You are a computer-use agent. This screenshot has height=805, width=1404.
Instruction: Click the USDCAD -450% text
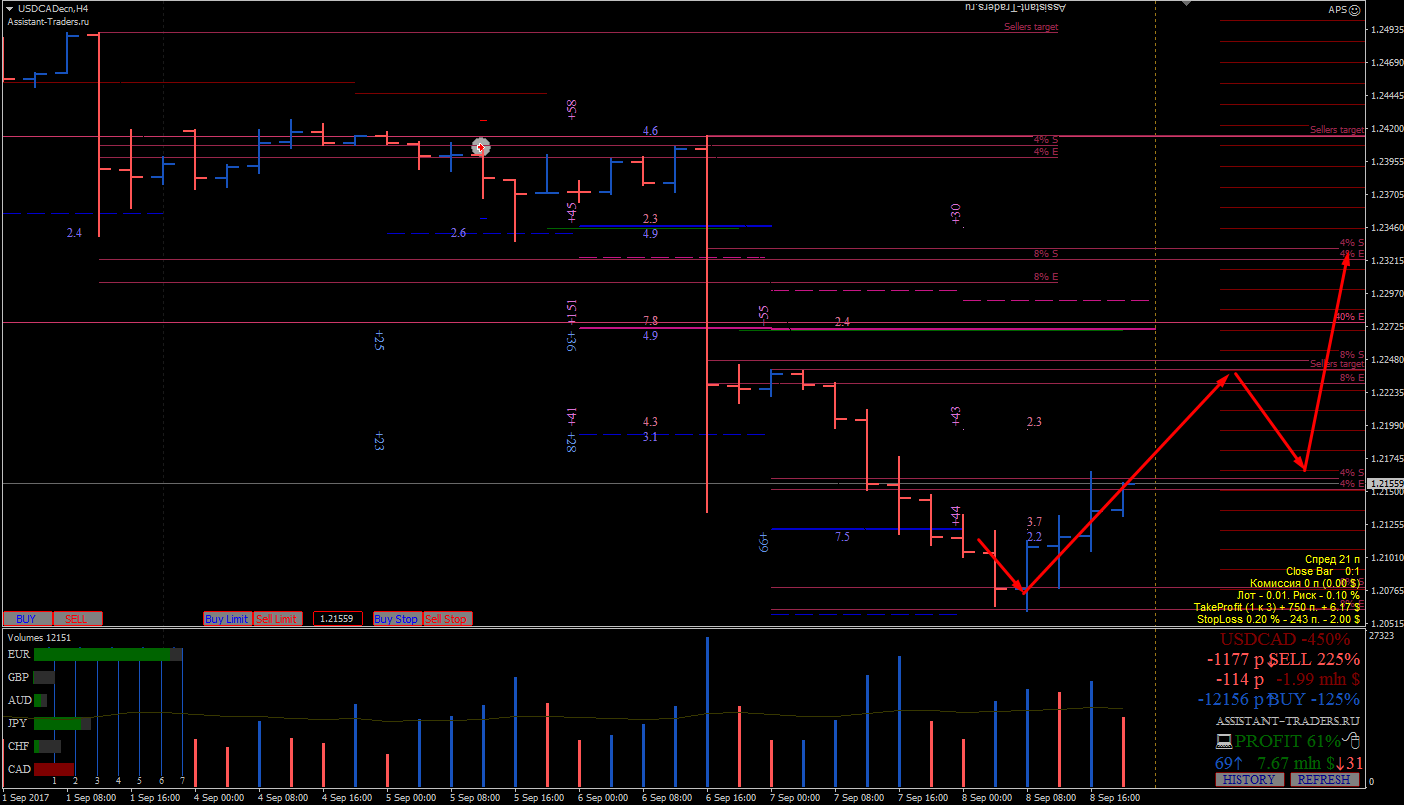pyautogui.click(x=1285, y=639)
